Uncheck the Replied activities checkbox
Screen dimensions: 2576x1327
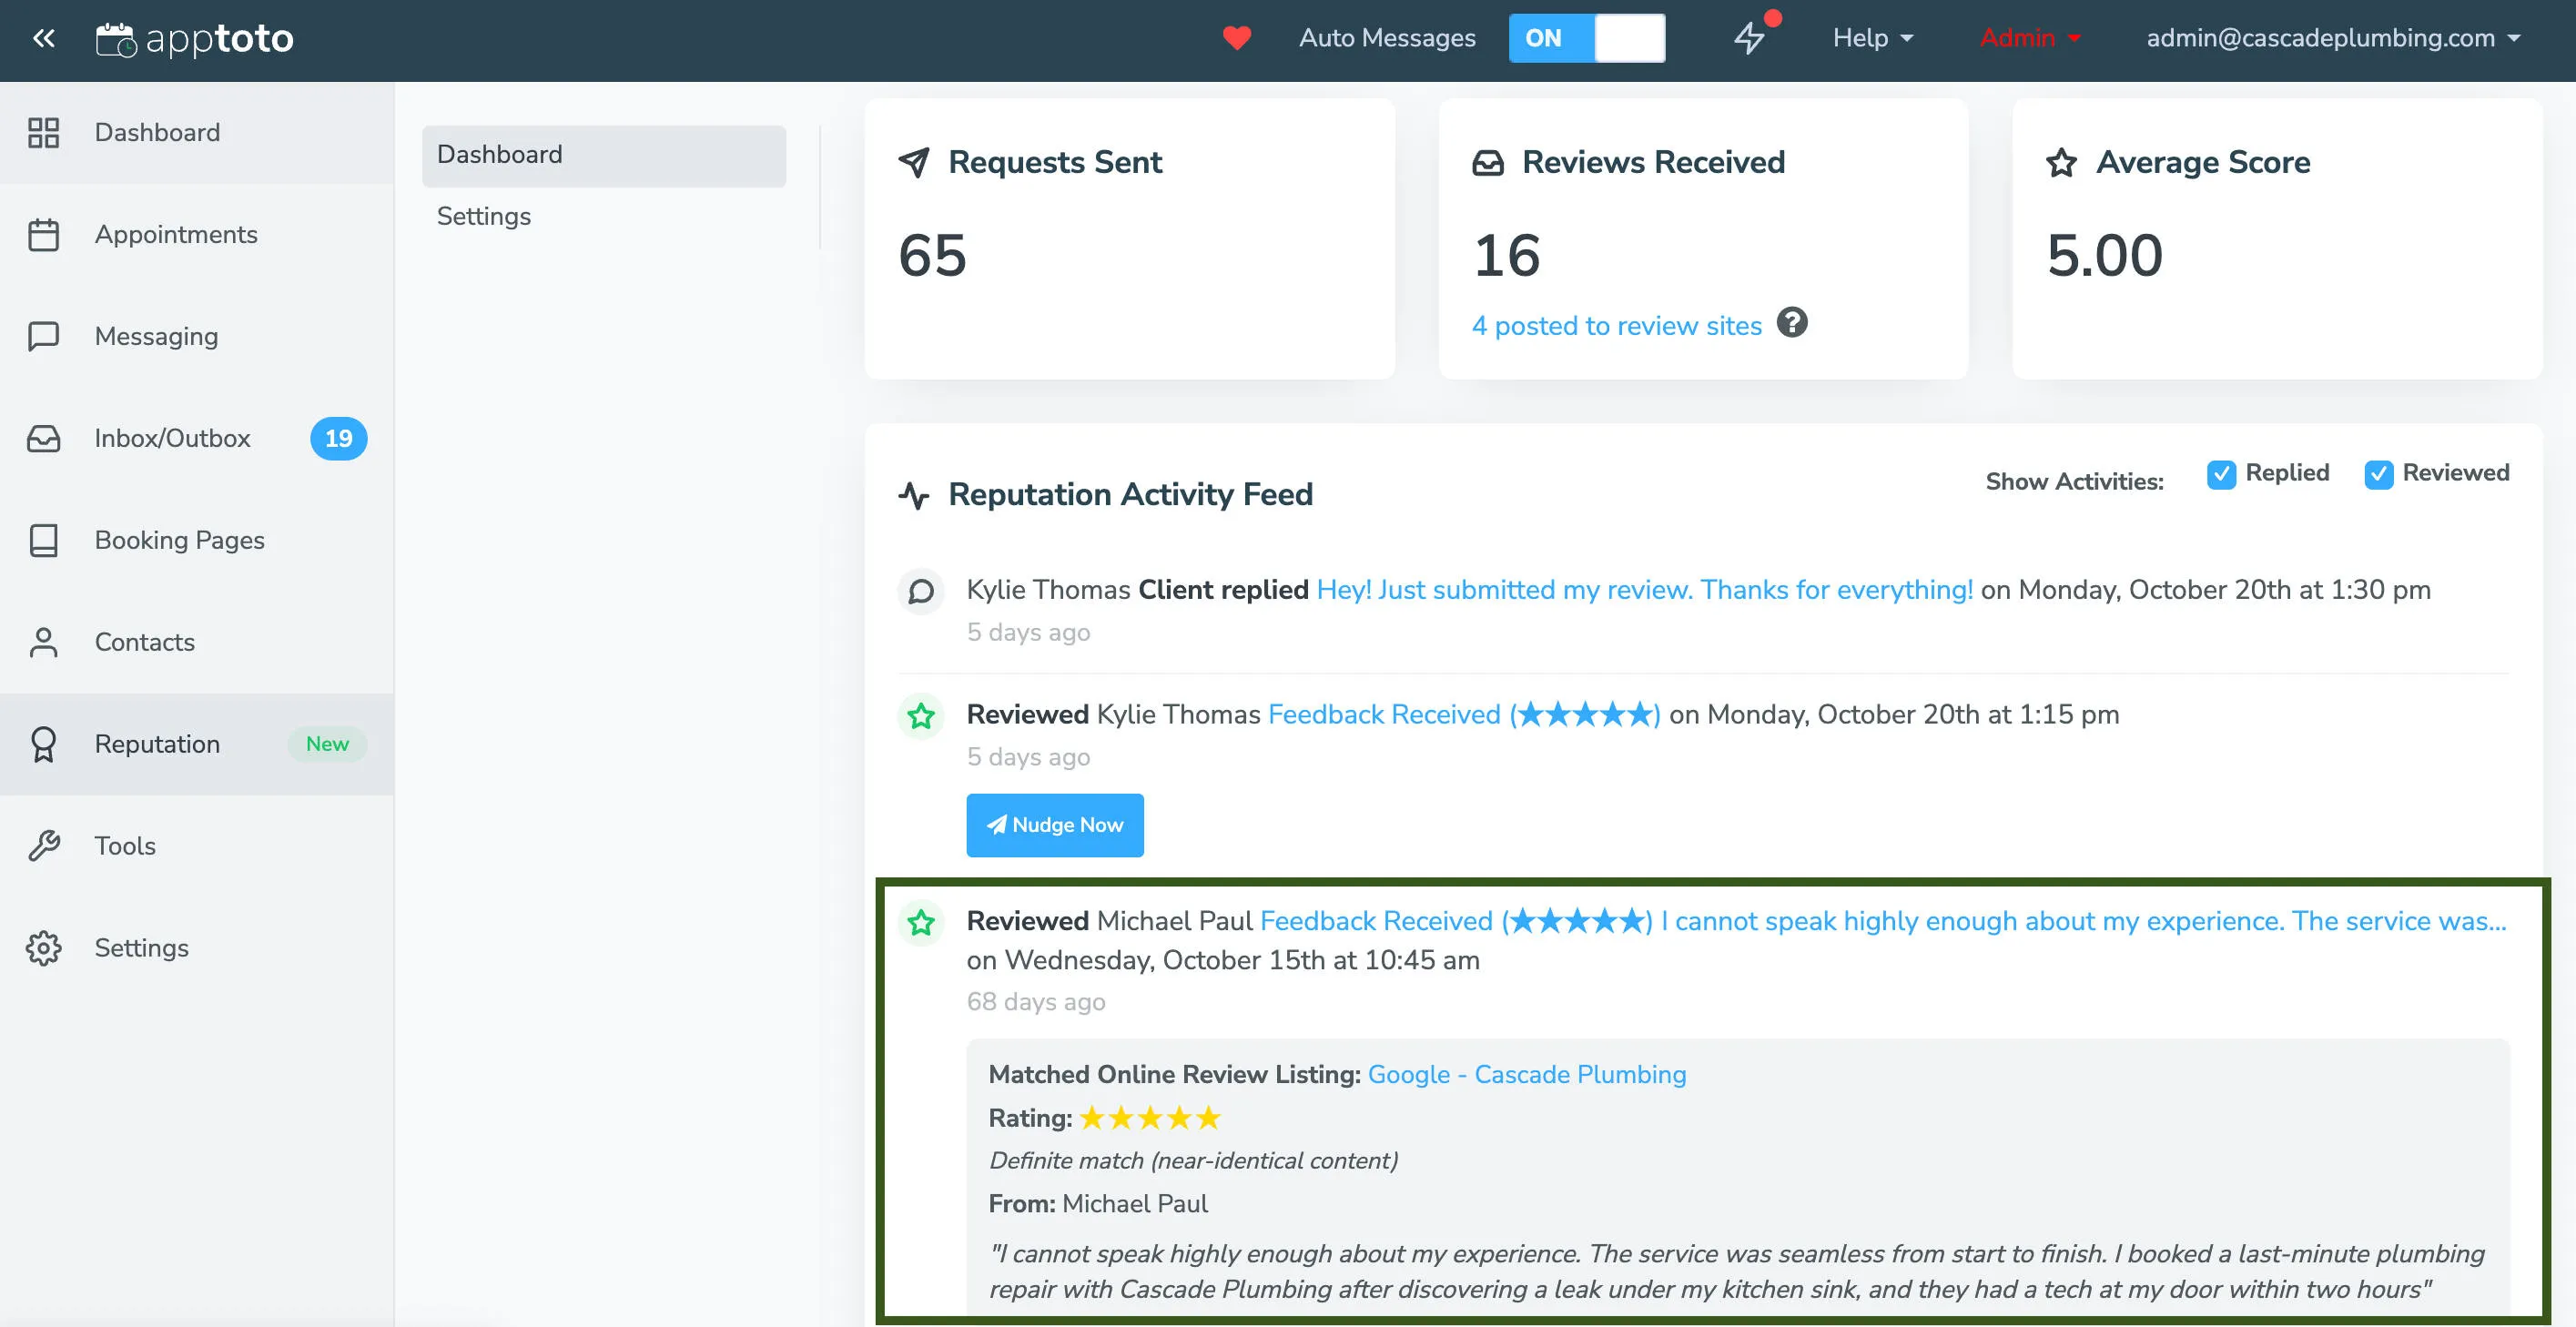click(2222, 473)
